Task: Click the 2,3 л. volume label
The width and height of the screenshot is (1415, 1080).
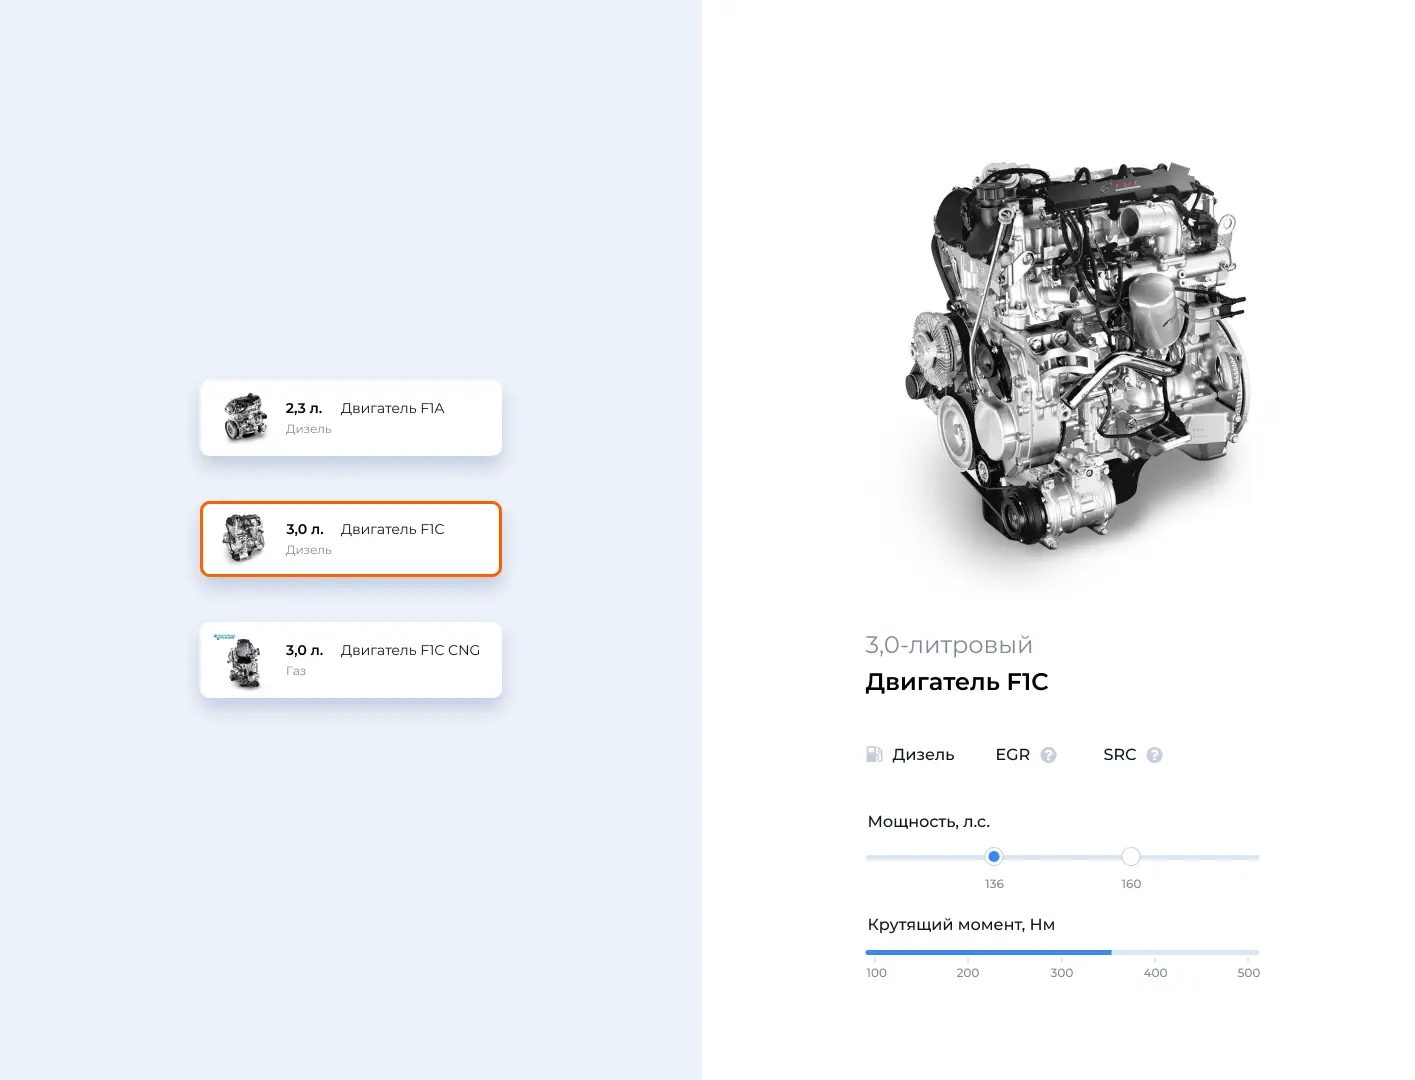Action: 304,408
